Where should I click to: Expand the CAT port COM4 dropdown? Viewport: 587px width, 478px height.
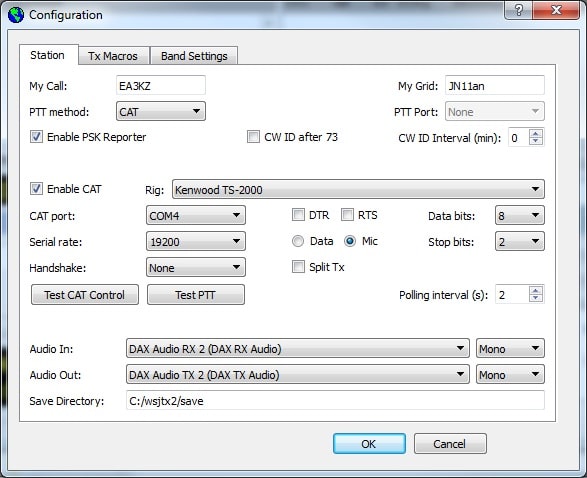[x=196, y=215]
